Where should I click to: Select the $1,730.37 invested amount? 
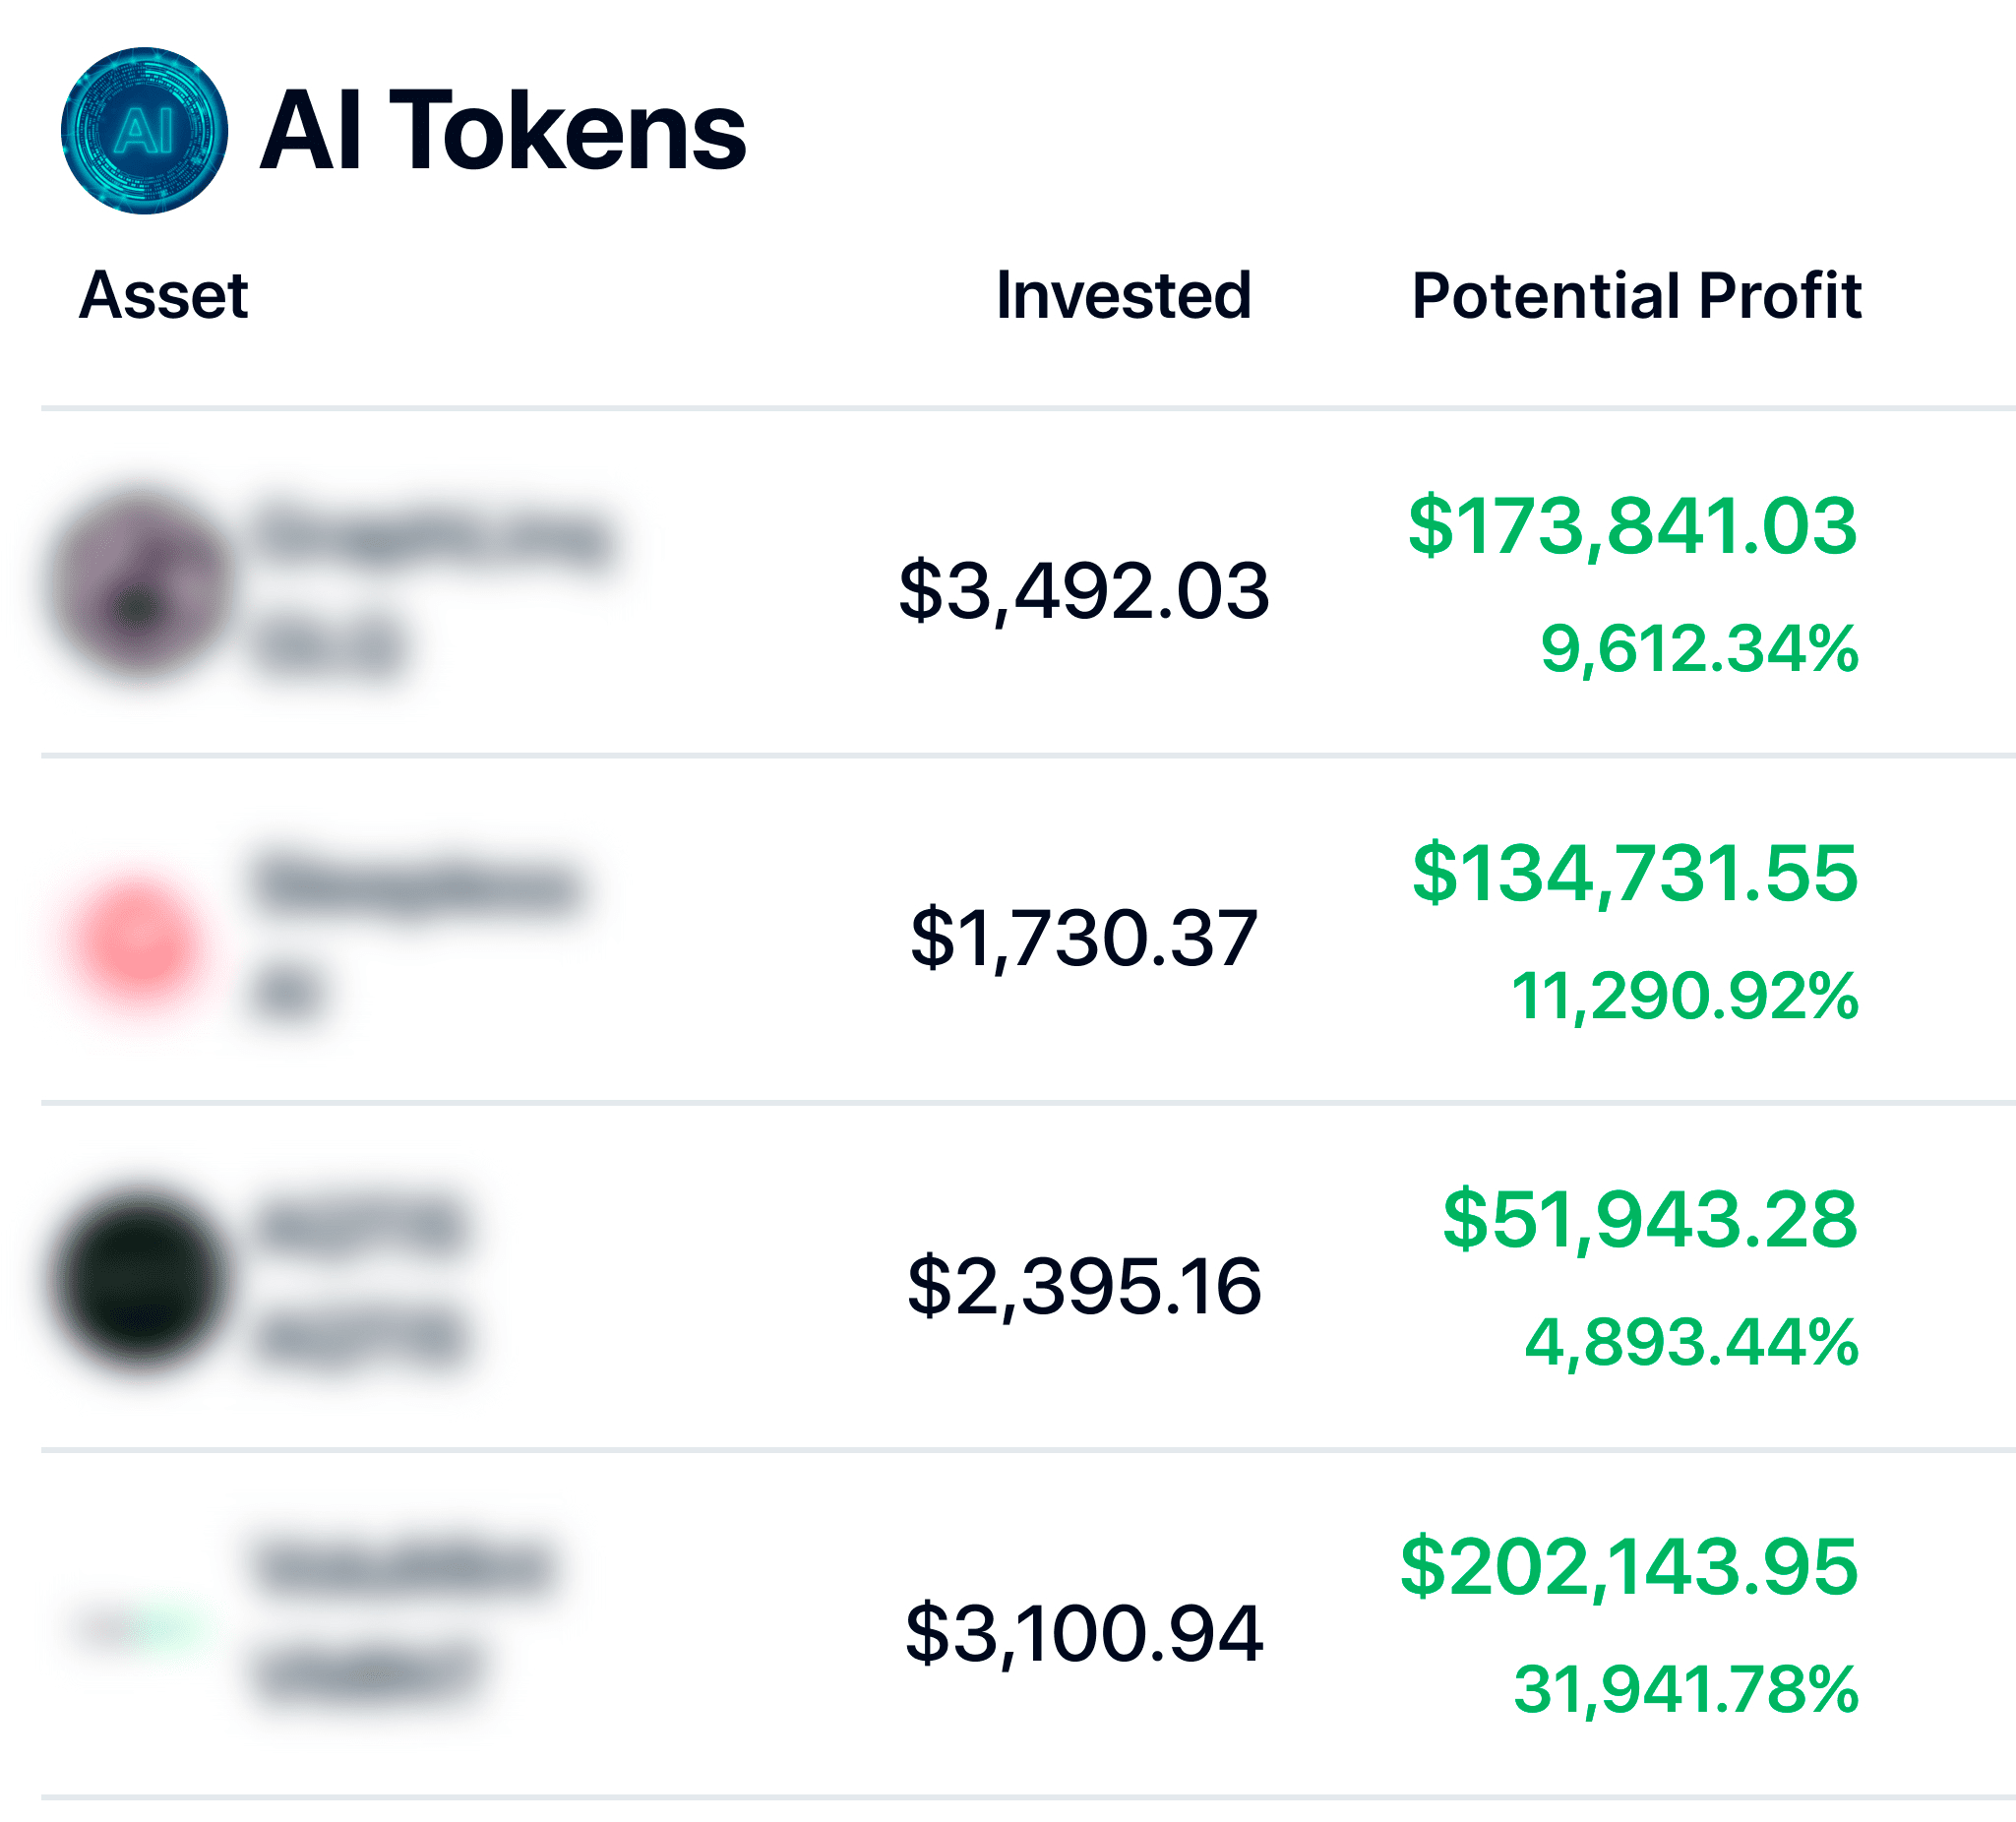coord(1084,938)
